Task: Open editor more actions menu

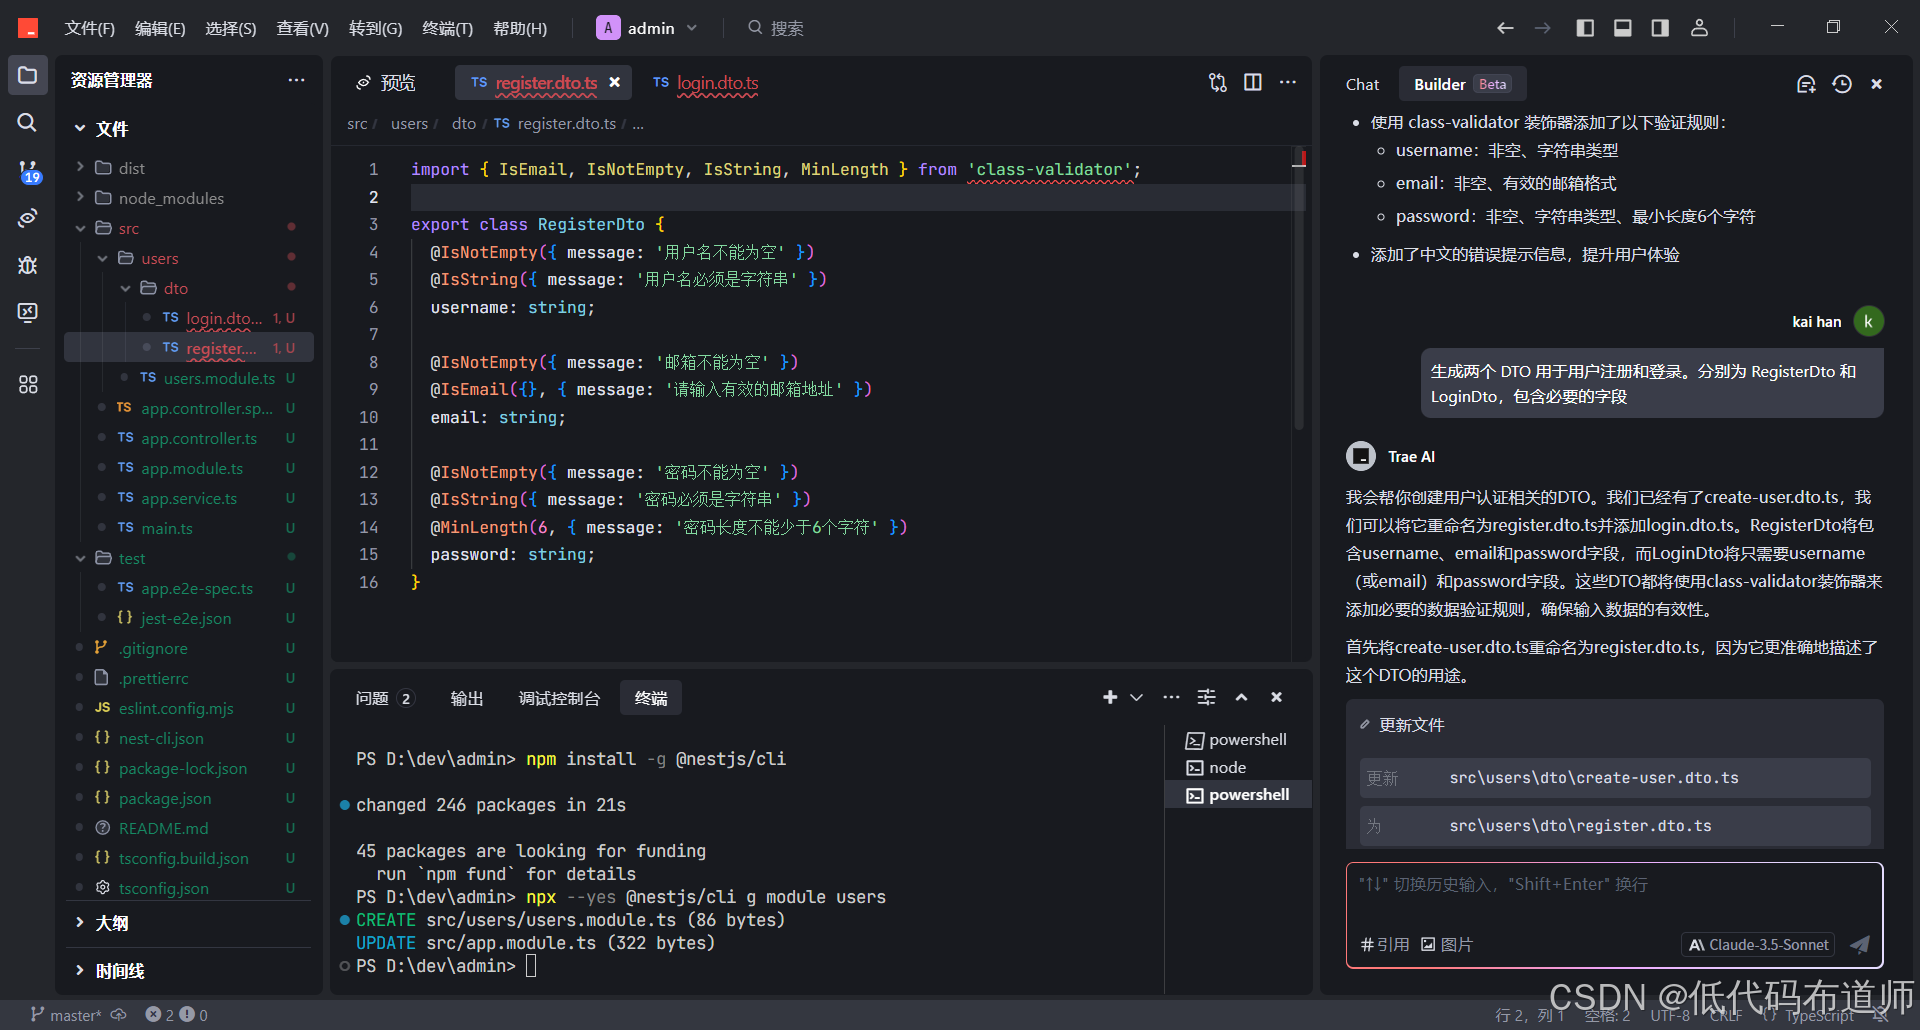Action: click(1288, 82)
